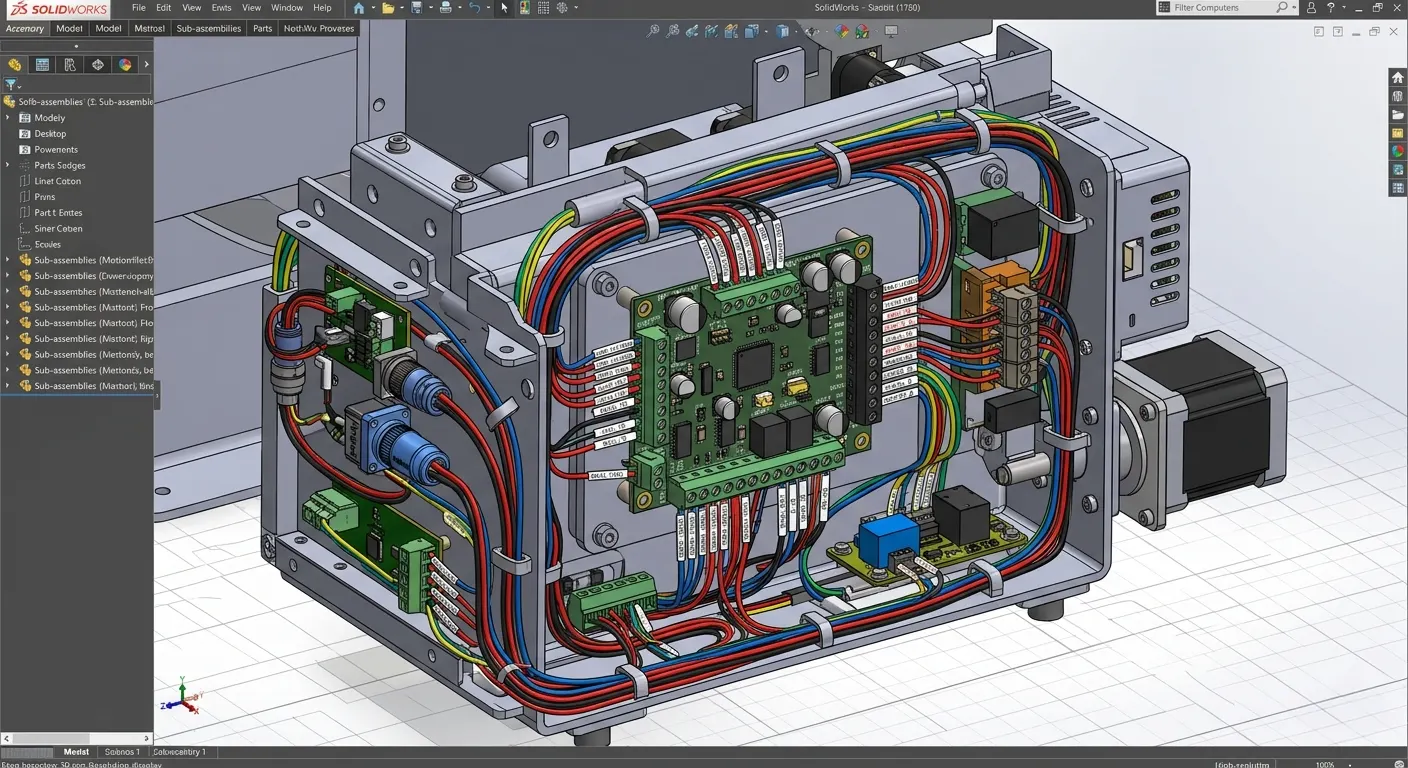Open the Help menu
Image resolution: width=1408 pixels, height=768 pixels.
click(322, 8)
